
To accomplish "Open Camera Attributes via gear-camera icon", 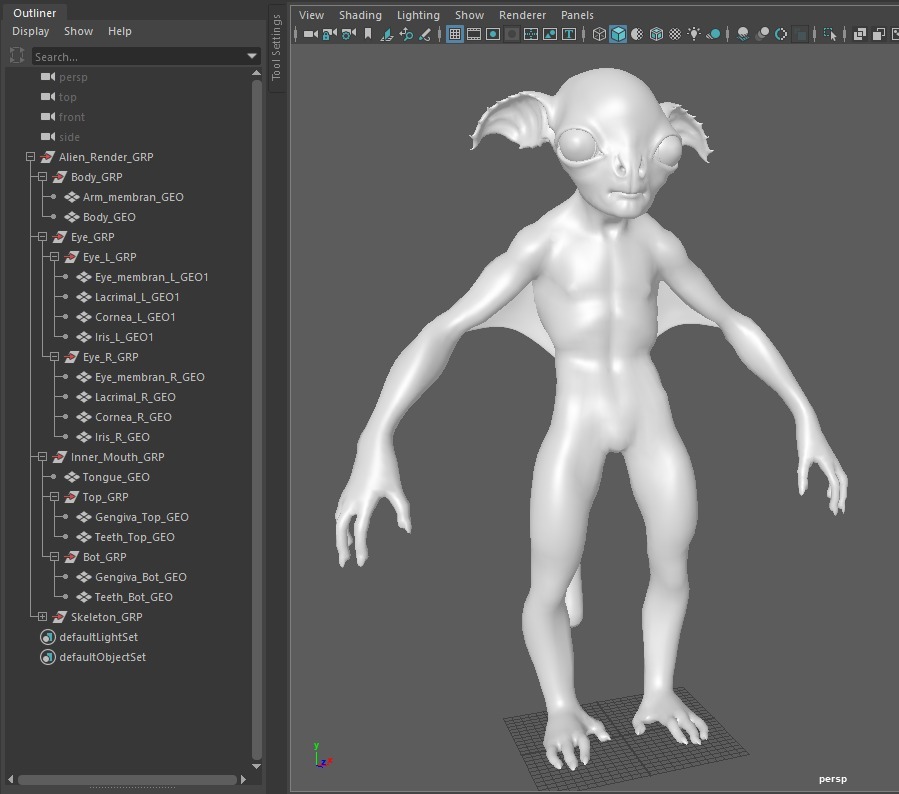I will pyautogui.click(x=349, y=34).
